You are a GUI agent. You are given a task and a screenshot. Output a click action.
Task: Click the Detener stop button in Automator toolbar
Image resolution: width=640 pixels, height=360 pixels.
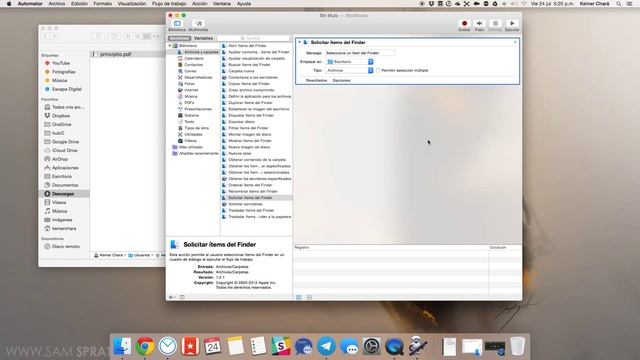click(x=495, y=25)
